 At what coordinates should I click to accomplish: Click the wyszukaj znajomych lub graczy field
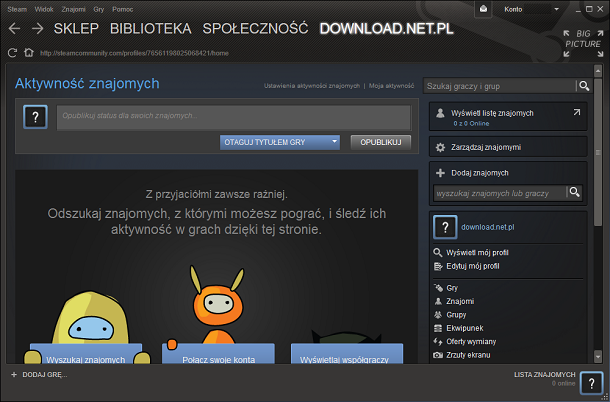pos(500,193)
